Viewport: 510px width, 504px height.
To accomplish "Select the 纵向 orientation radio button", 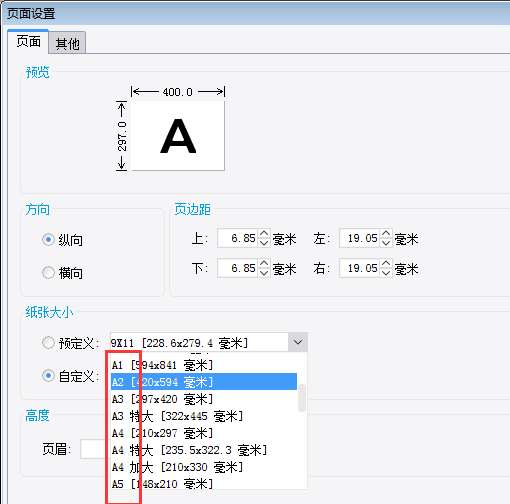I will coord(48,240).
